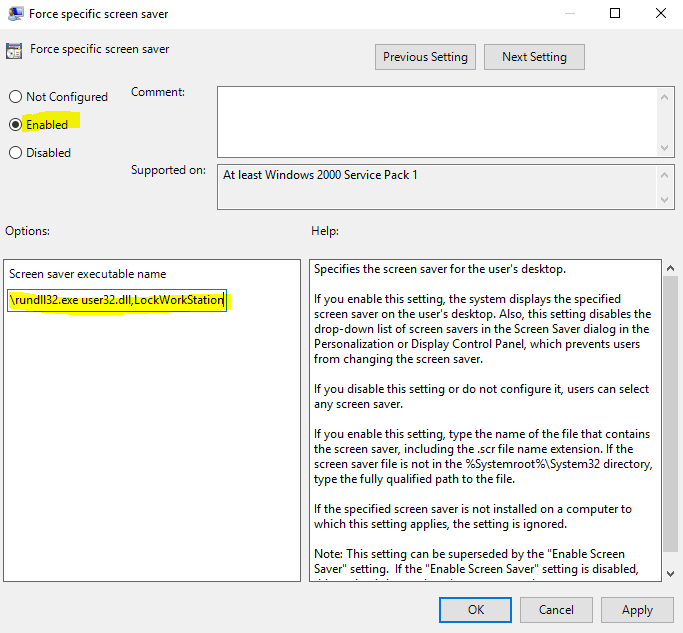This screenshot has height=633, width=683.
Task: Click the Supported on scroll down arrow
Action: 667,201
